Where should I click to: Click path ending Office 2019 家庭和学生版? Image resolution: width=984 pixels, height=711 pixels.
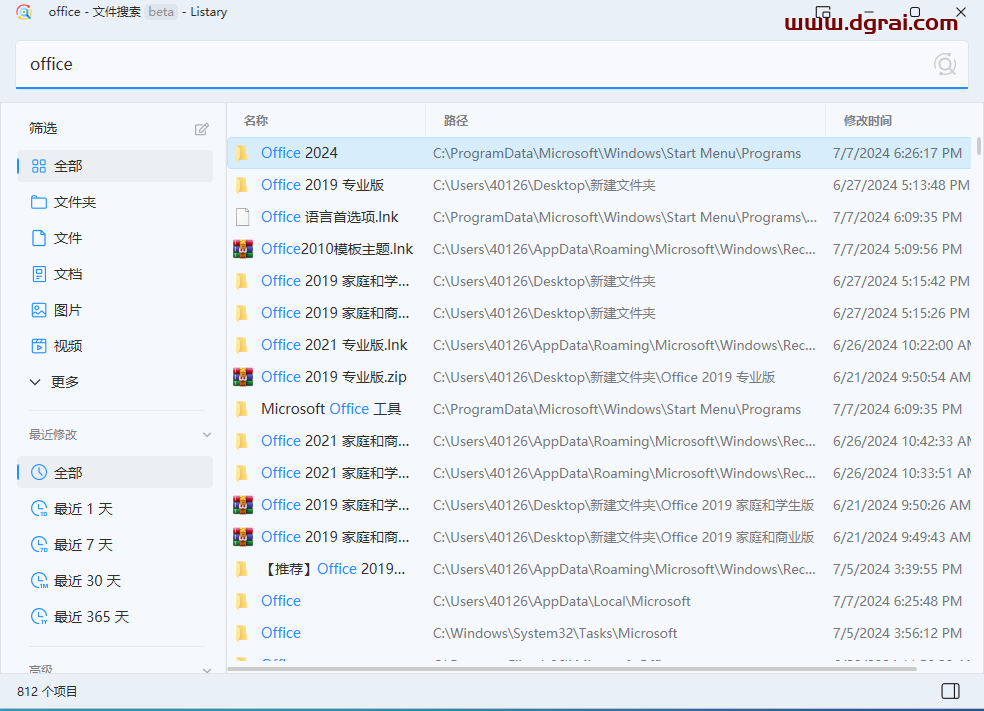pos(624,505)
